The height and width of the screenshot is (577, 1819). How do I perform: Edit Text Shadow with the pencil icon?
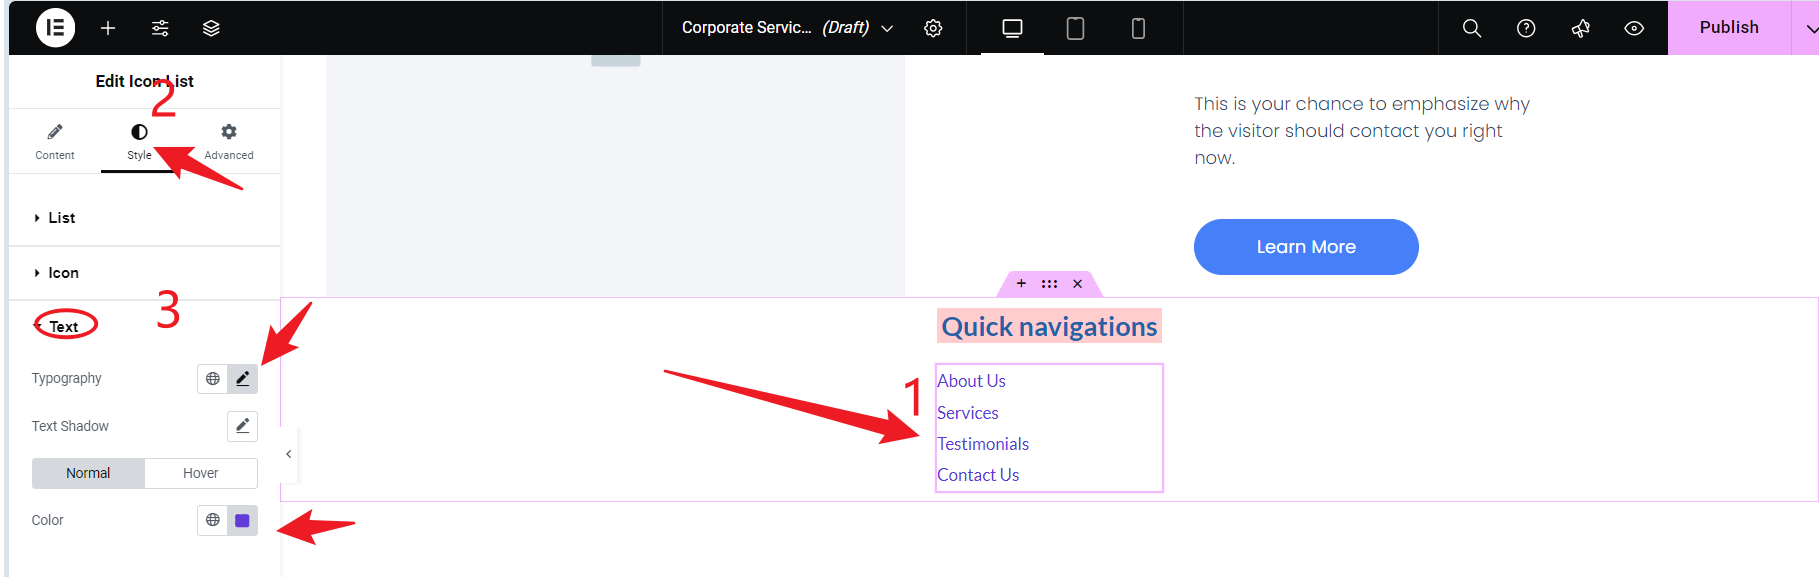(242, 426)
